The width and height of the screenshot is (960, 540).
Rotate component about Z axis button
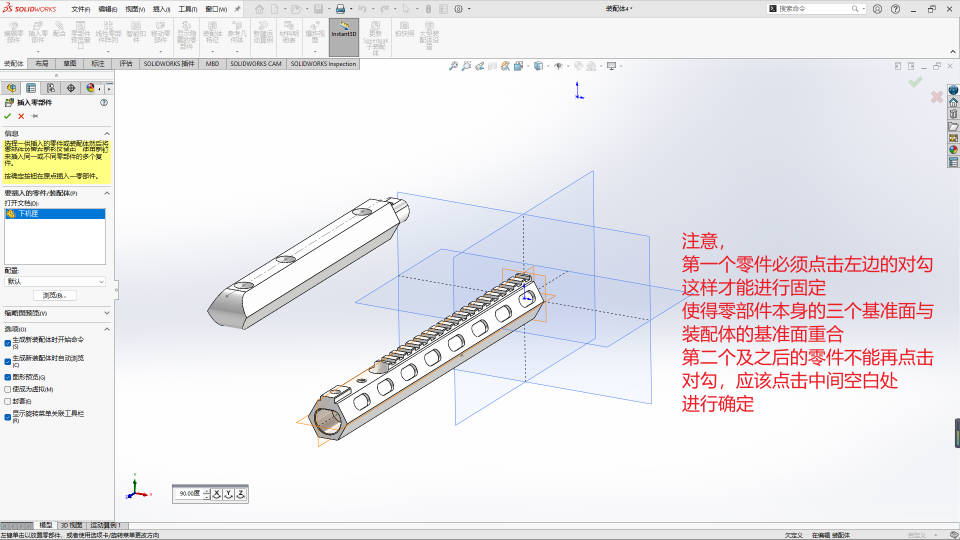(x=241, y=494)
